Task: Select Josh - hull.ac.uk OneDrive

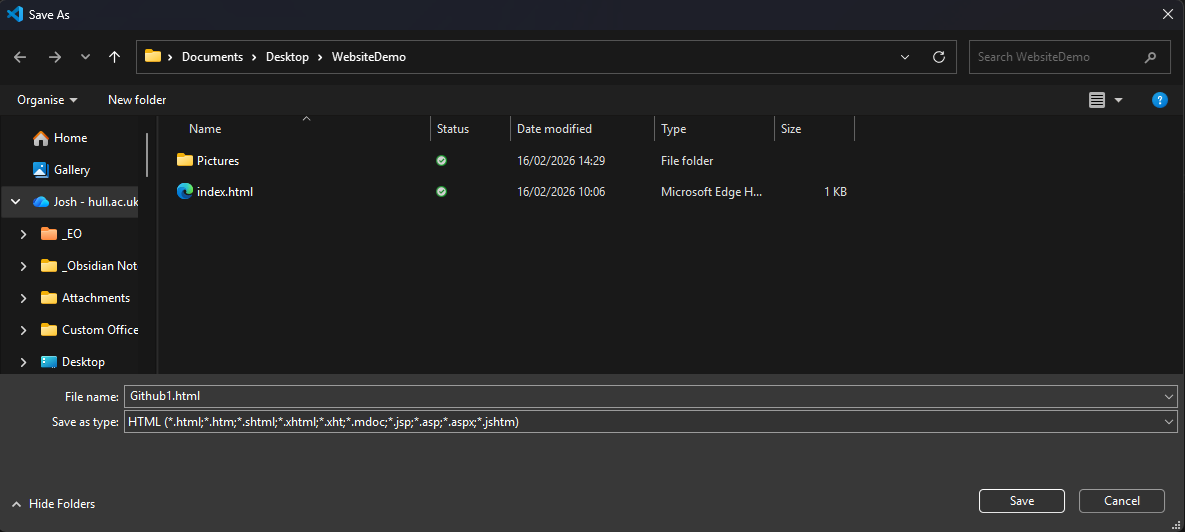Action: click(96, 202)
